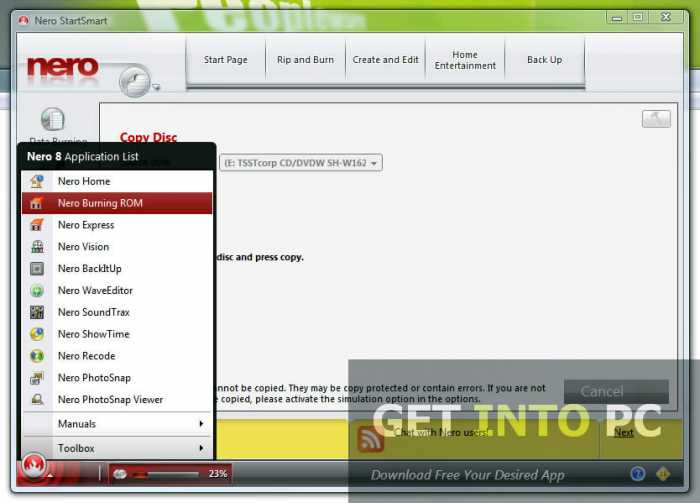Click the Nero BackItUp icon
Screen dimensions: 700x503
coord(37,268)
